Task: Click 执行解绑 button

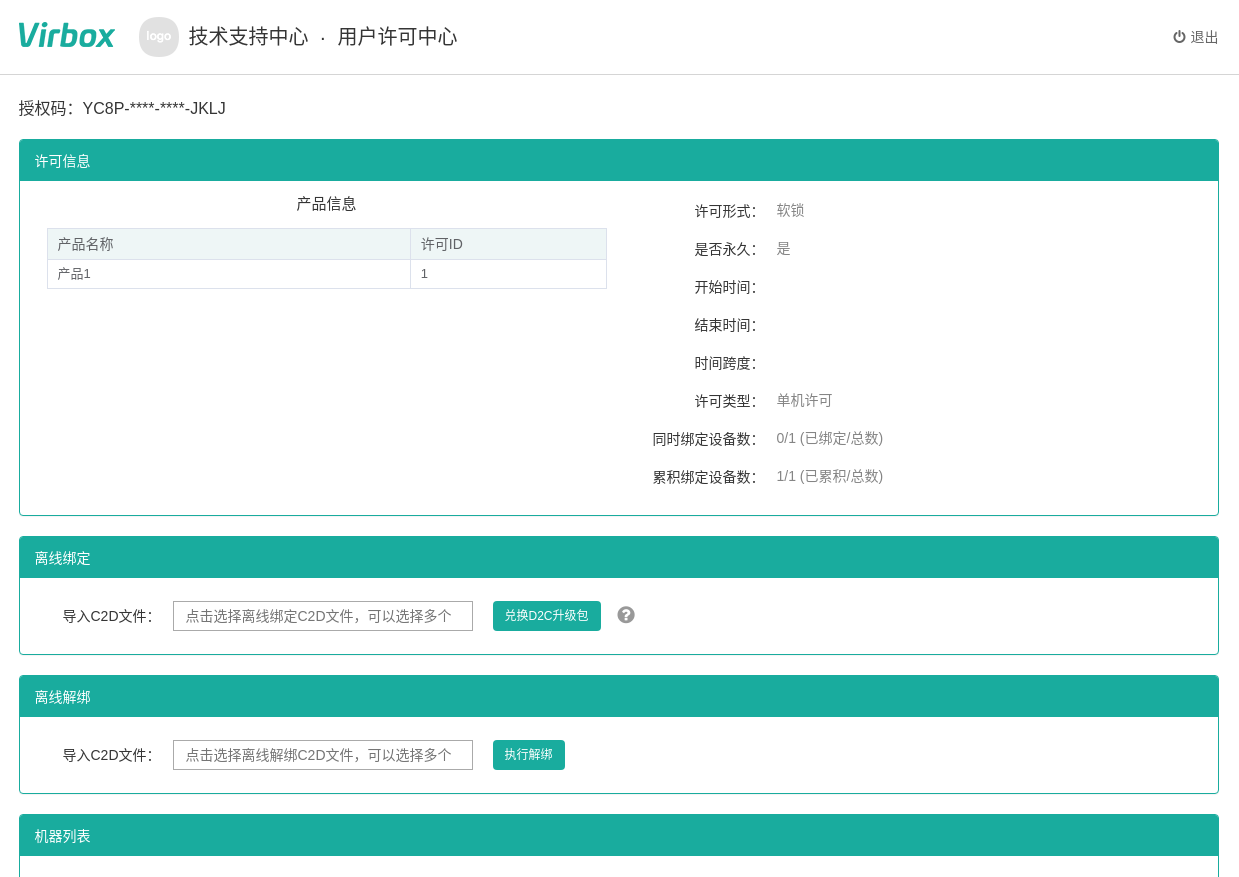Action: click(x=529, y=755)
